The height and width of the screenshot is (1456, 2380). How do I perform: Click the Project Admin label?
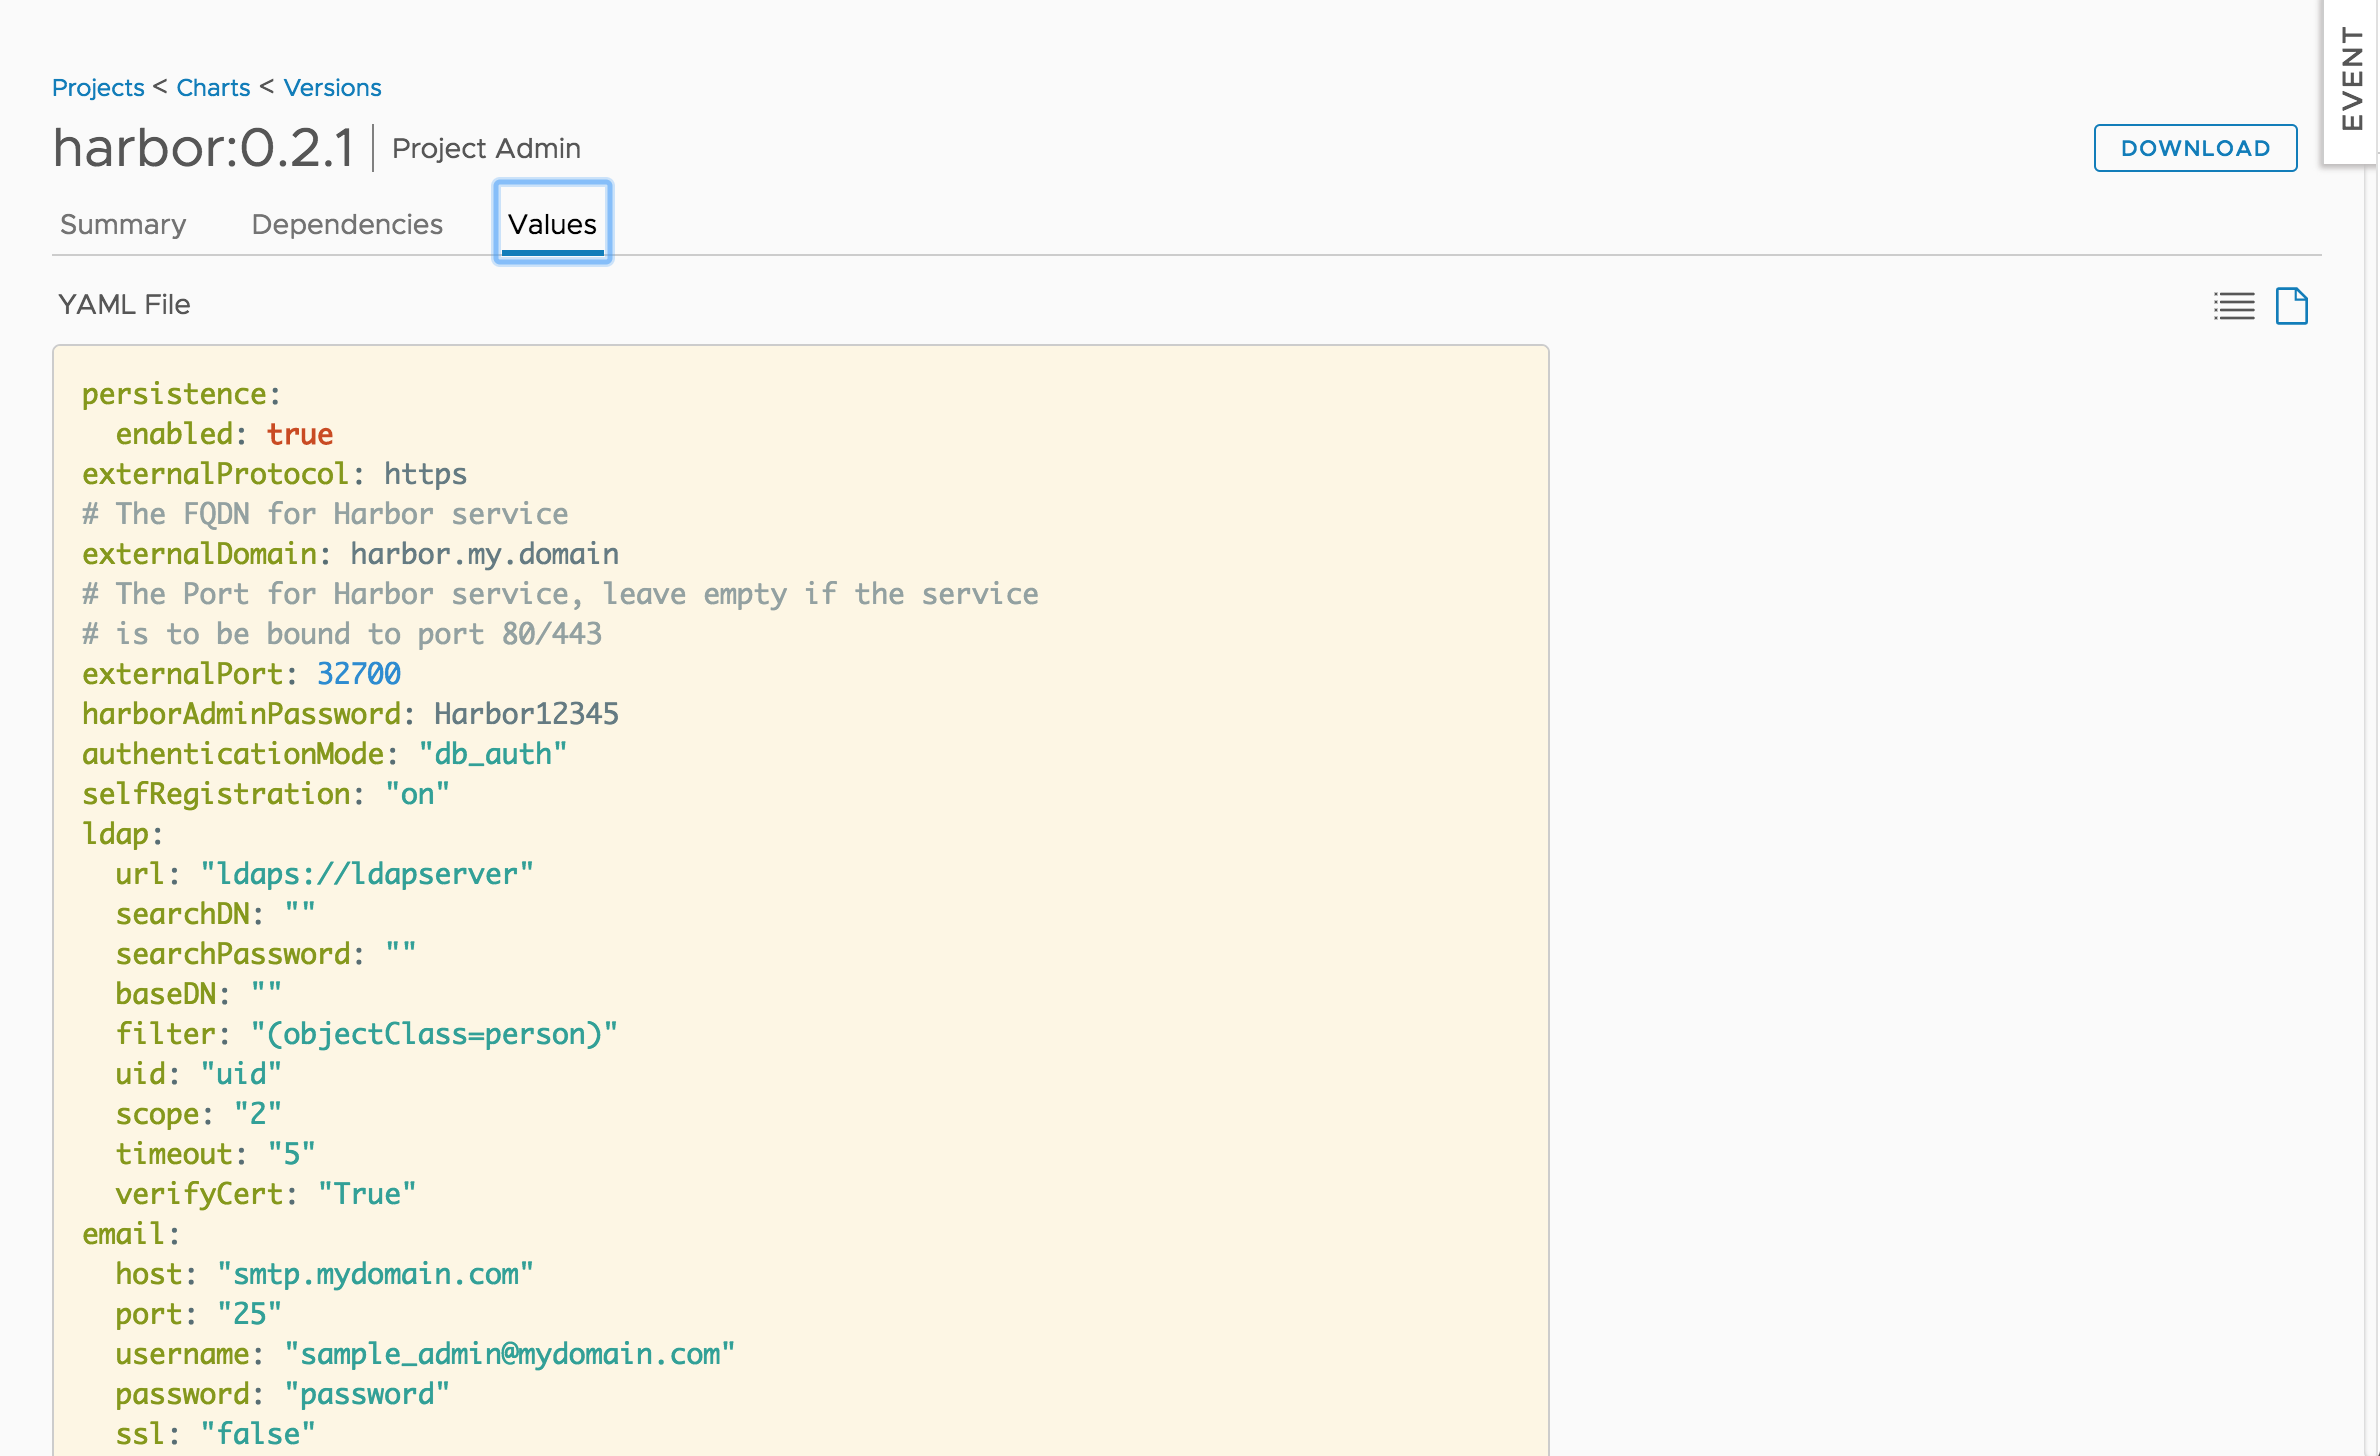[484, 148]
